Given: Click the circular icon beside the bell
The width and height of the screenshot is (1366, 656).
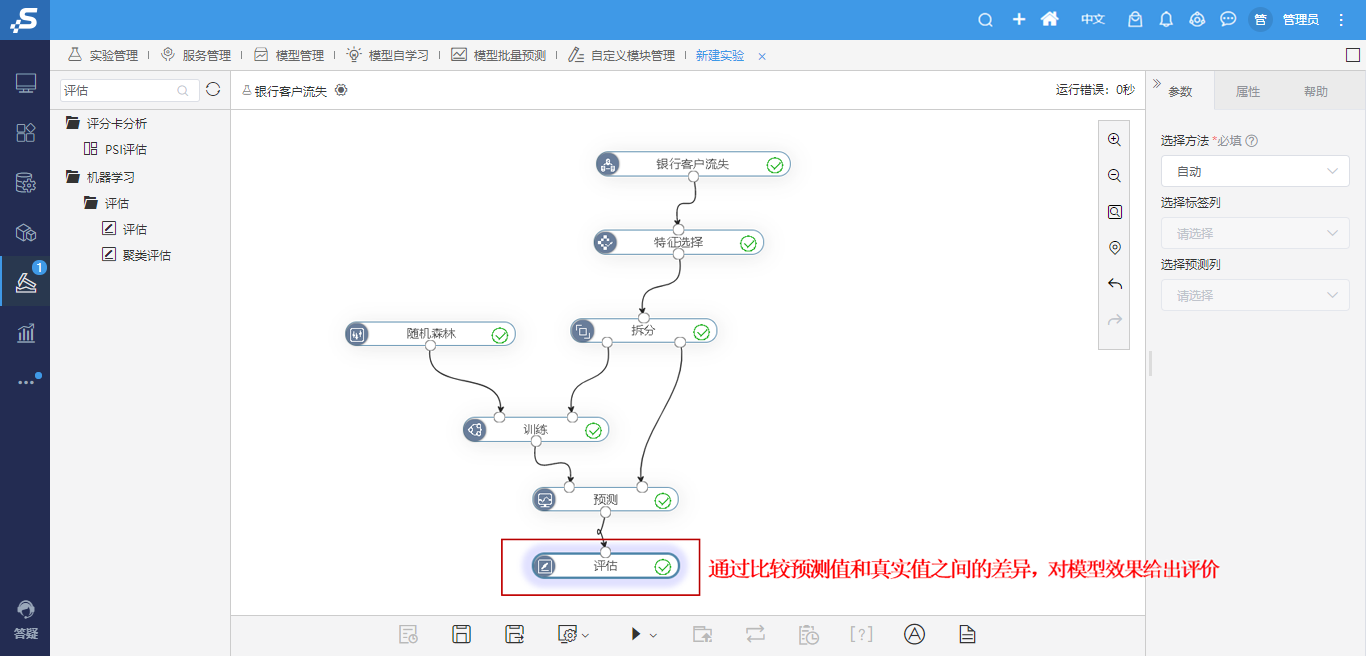Looking at the screenshot, I should click(x=1197, y=20).
